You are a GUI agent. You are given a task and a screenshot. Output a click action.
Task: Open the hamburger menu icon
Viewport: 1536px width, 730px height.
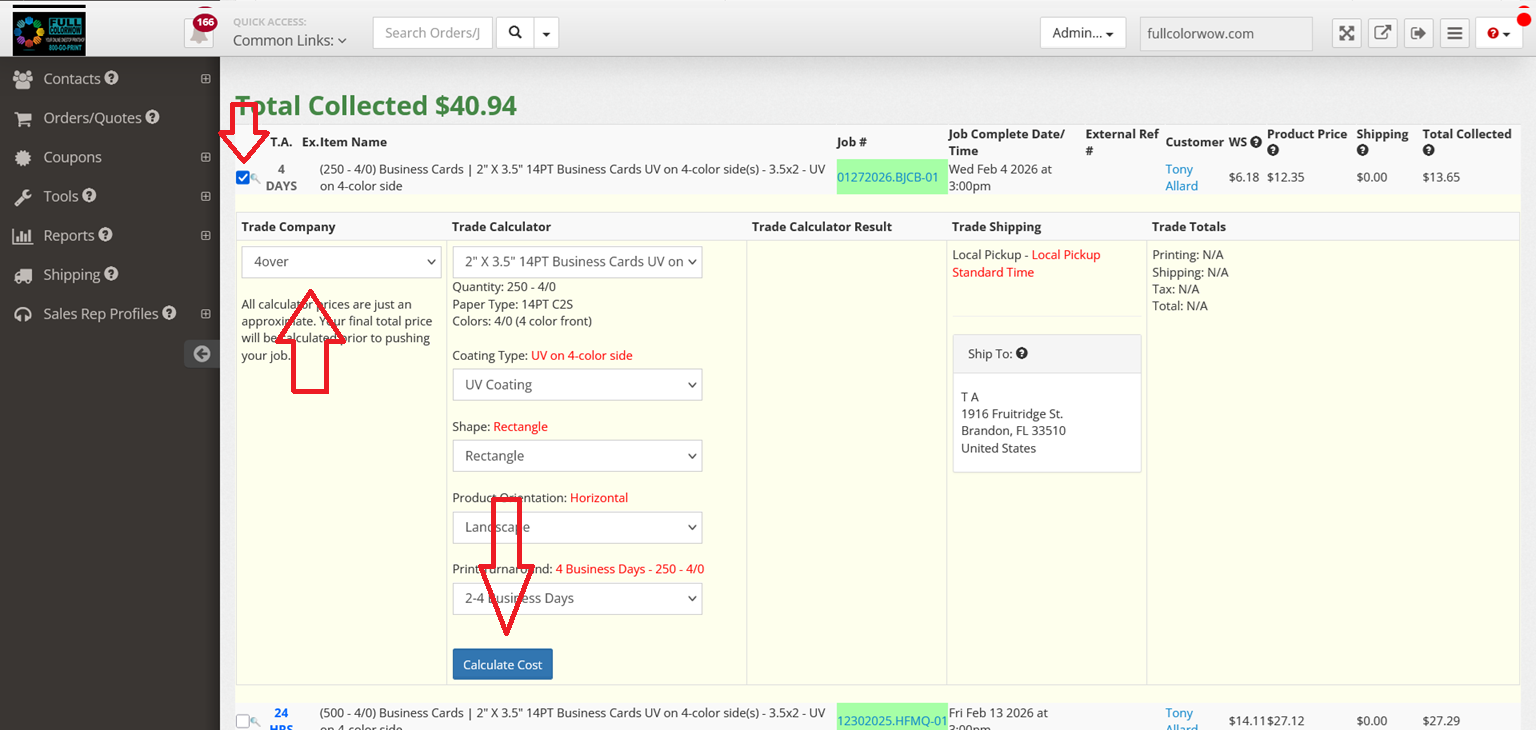[1455, 33]
